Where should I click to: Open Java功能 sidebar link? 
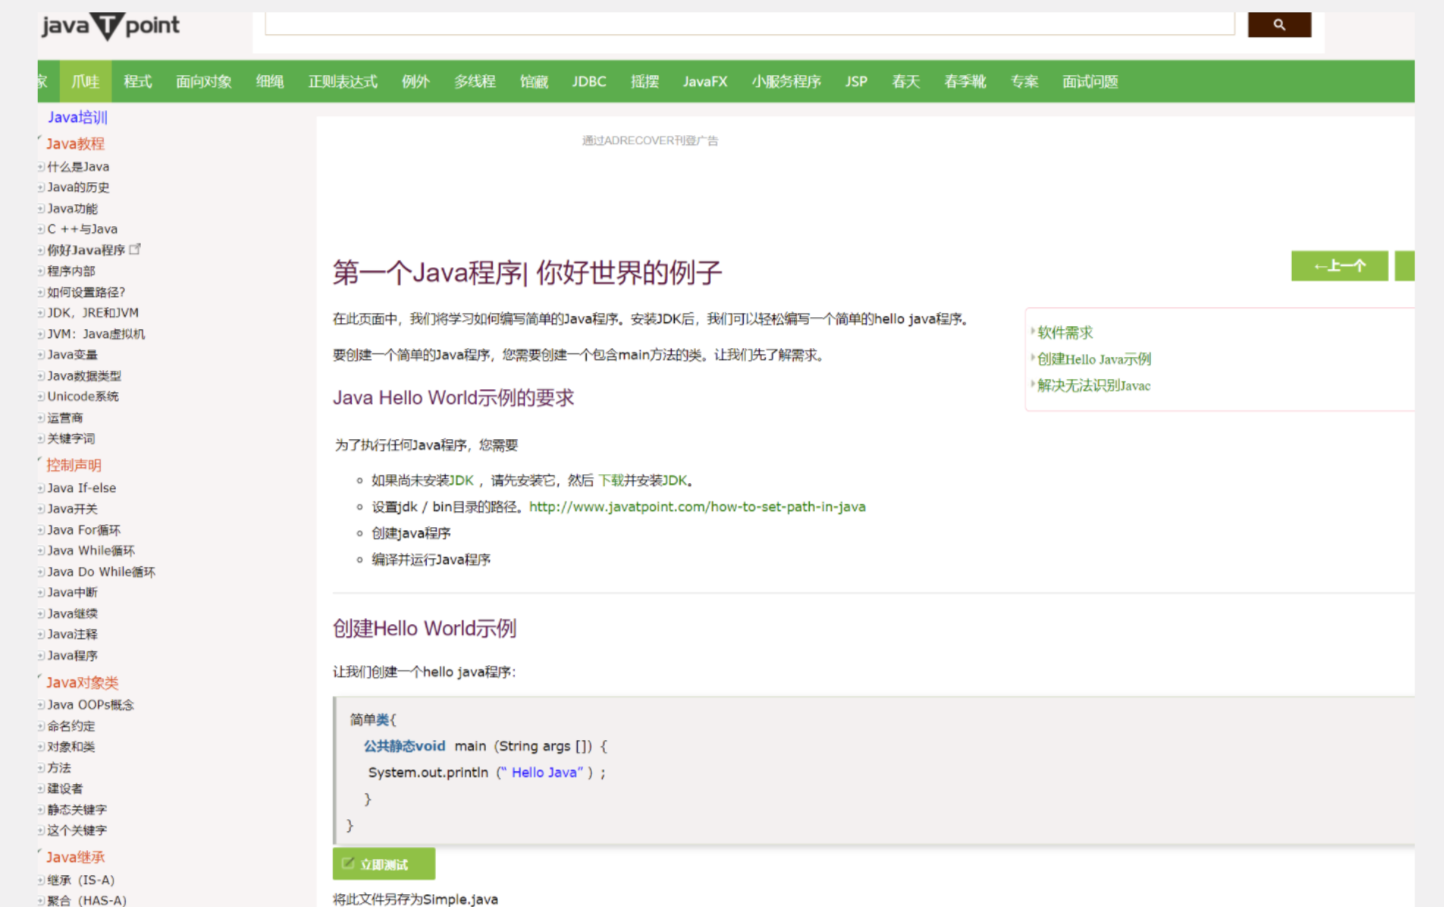click(x=72, y=209)
